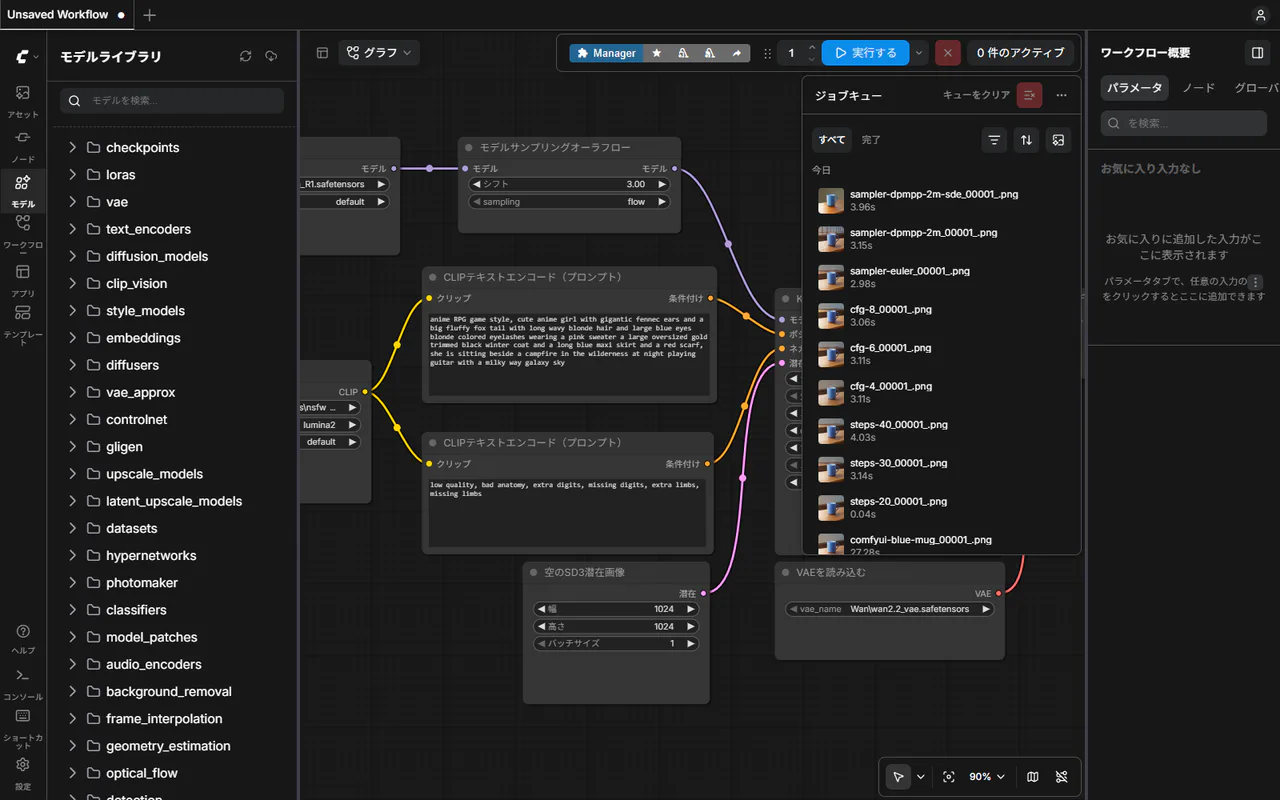Screen dimensions: 1280x800
Task: Toggle the workflow overview side panel icon
Action: coord(1257,53)
